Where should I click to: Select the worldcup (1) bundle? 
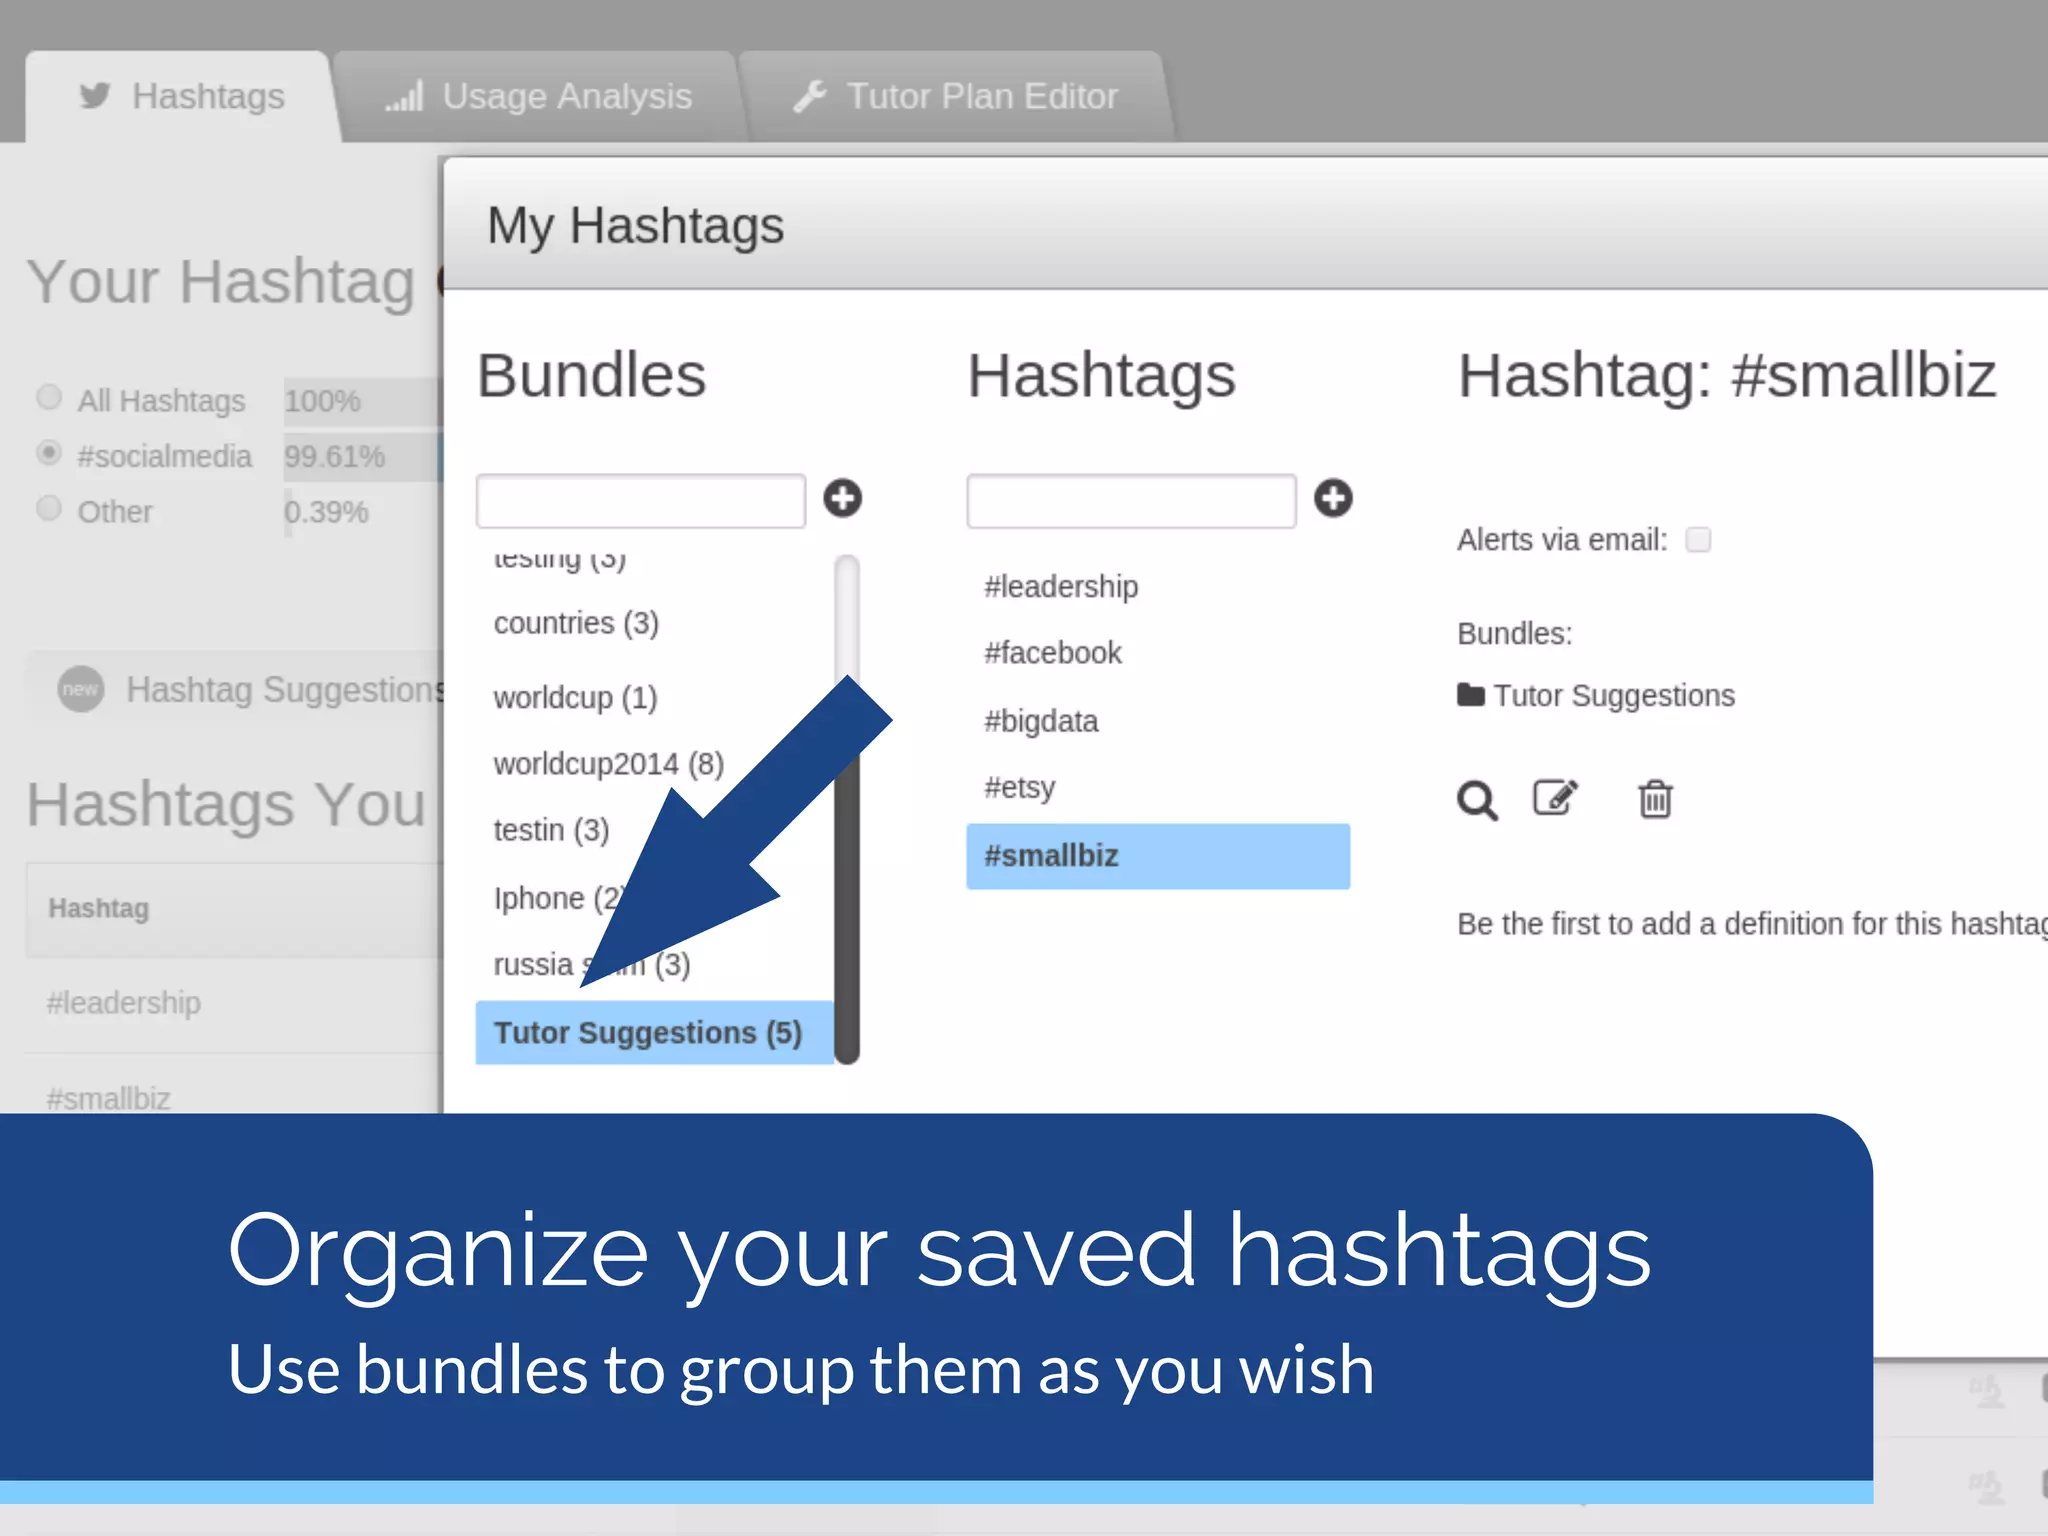[x=575, y=697]
